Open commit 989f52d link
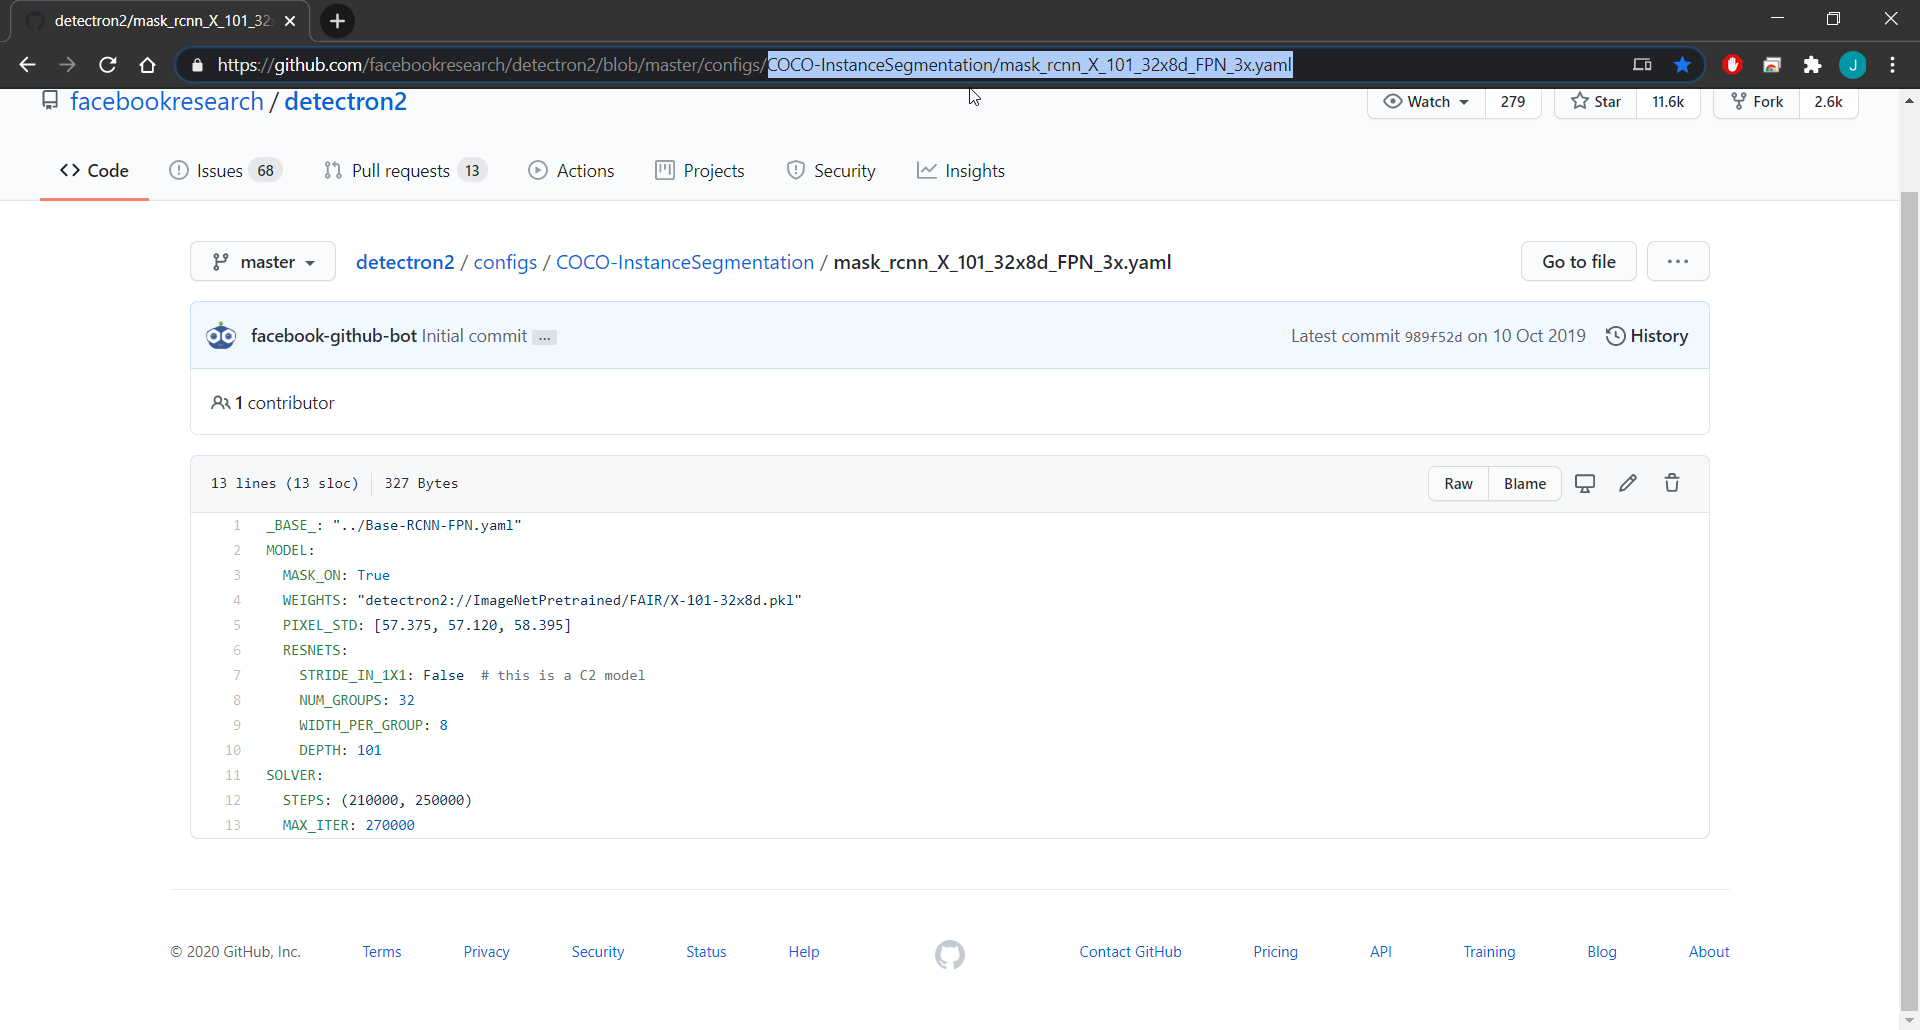The image size is (1920, 1030). (x=1433, y=337)
